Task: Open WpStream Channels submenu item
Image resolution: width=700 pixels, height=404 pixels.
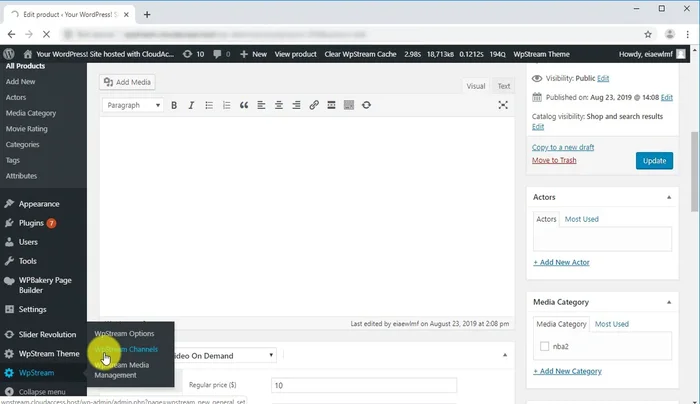Action: pyautogui.click(x=126, y=349)
